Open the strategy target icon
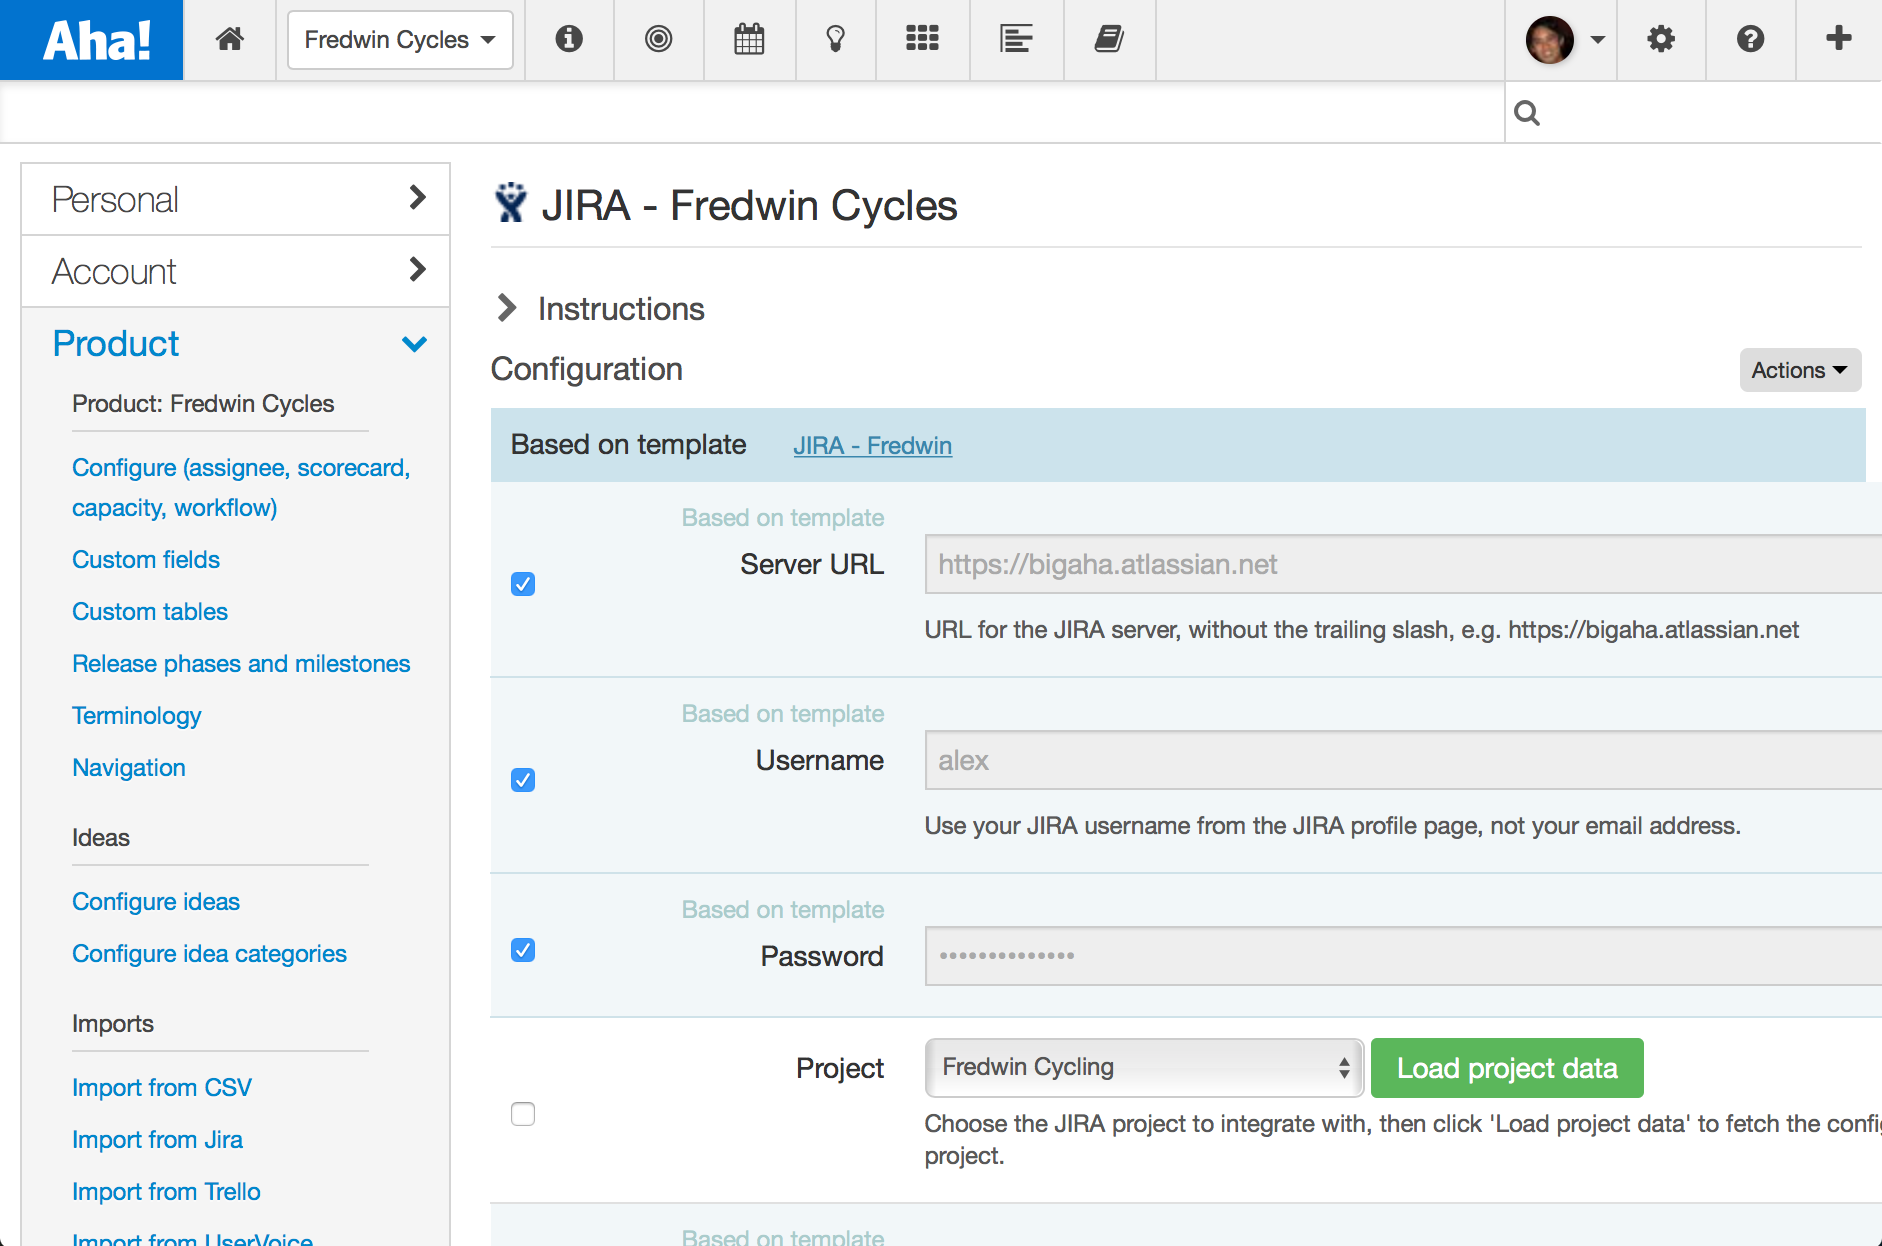 pos(658,39)
